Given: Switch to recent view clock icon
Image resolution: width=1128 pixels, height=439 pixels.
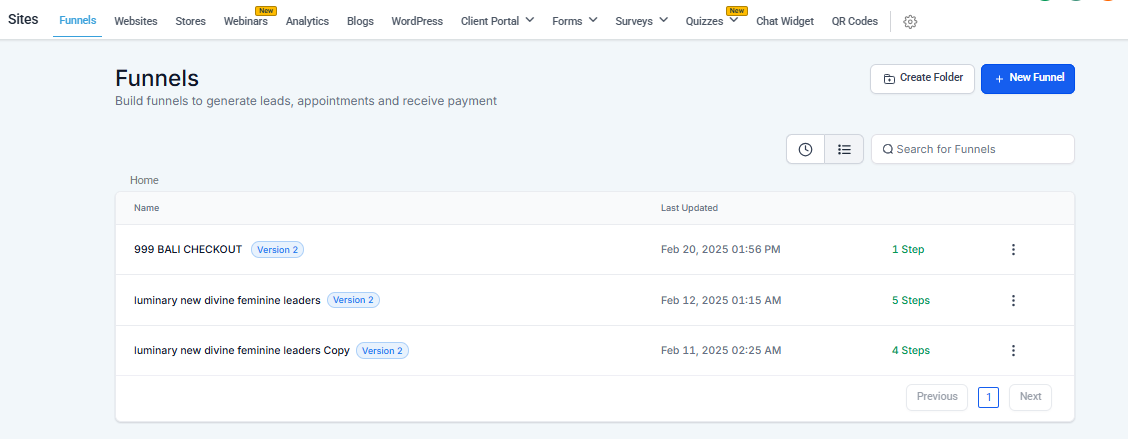Looking at the screenshot, I should 806,149.
